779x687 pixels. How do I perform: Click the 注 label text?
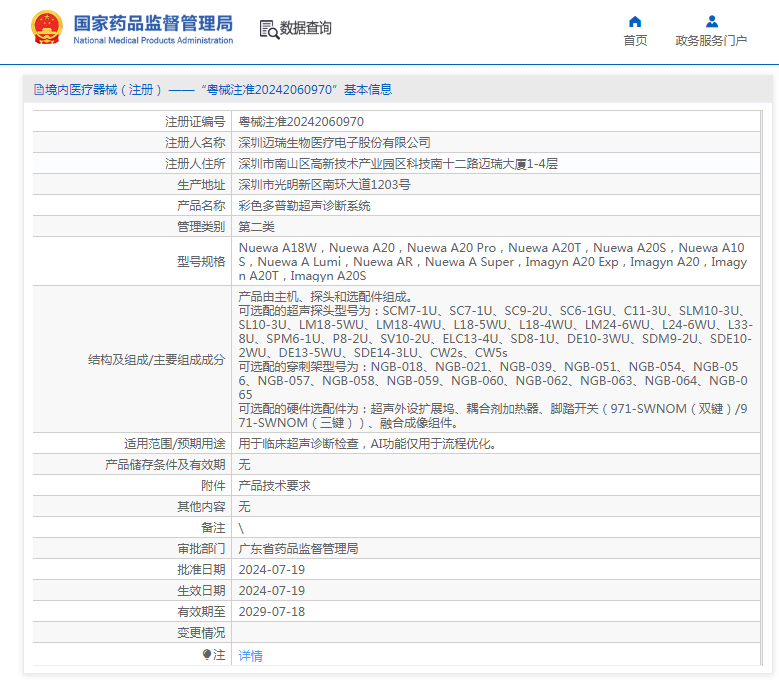(219, 655)
